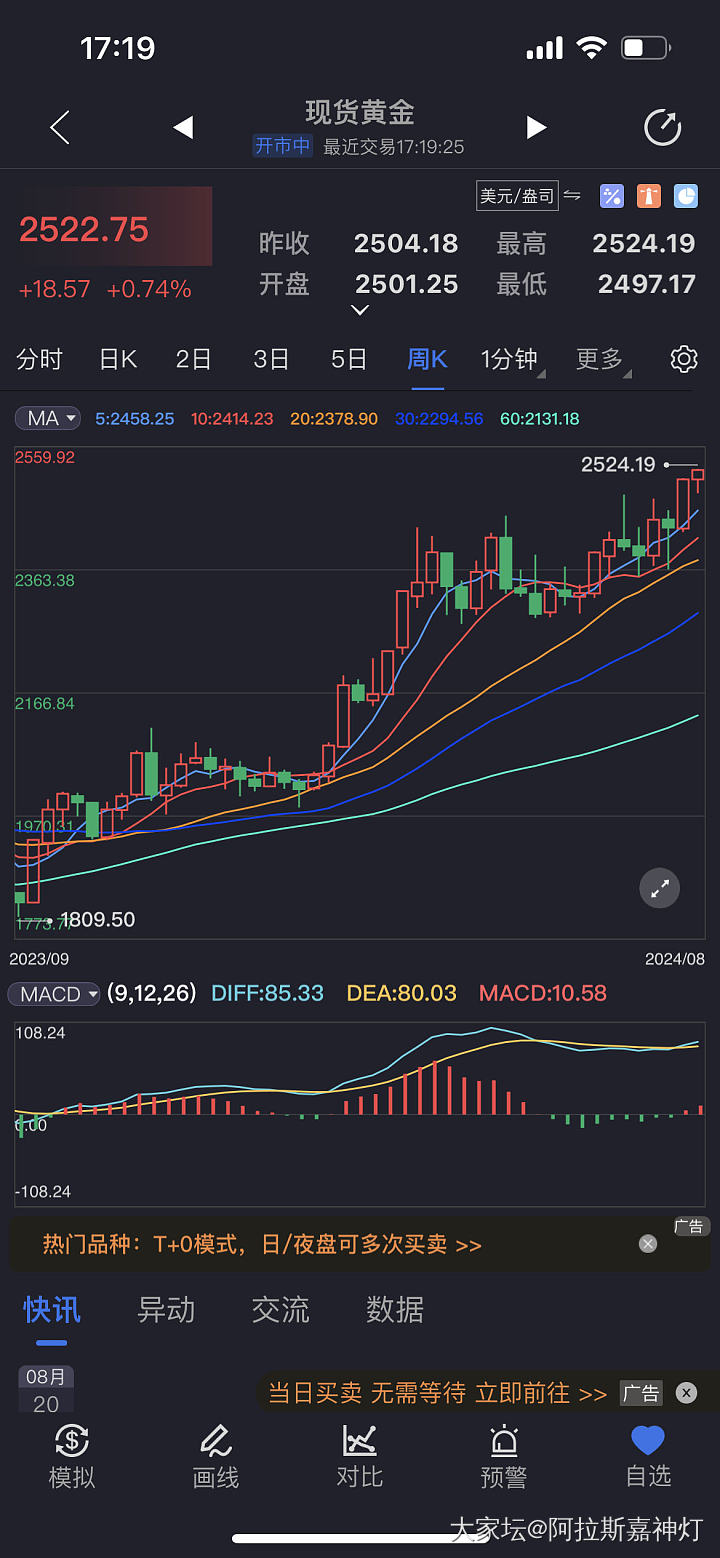
Task: Tap the 1809.50 low price label
Action: tap(97, 919)
